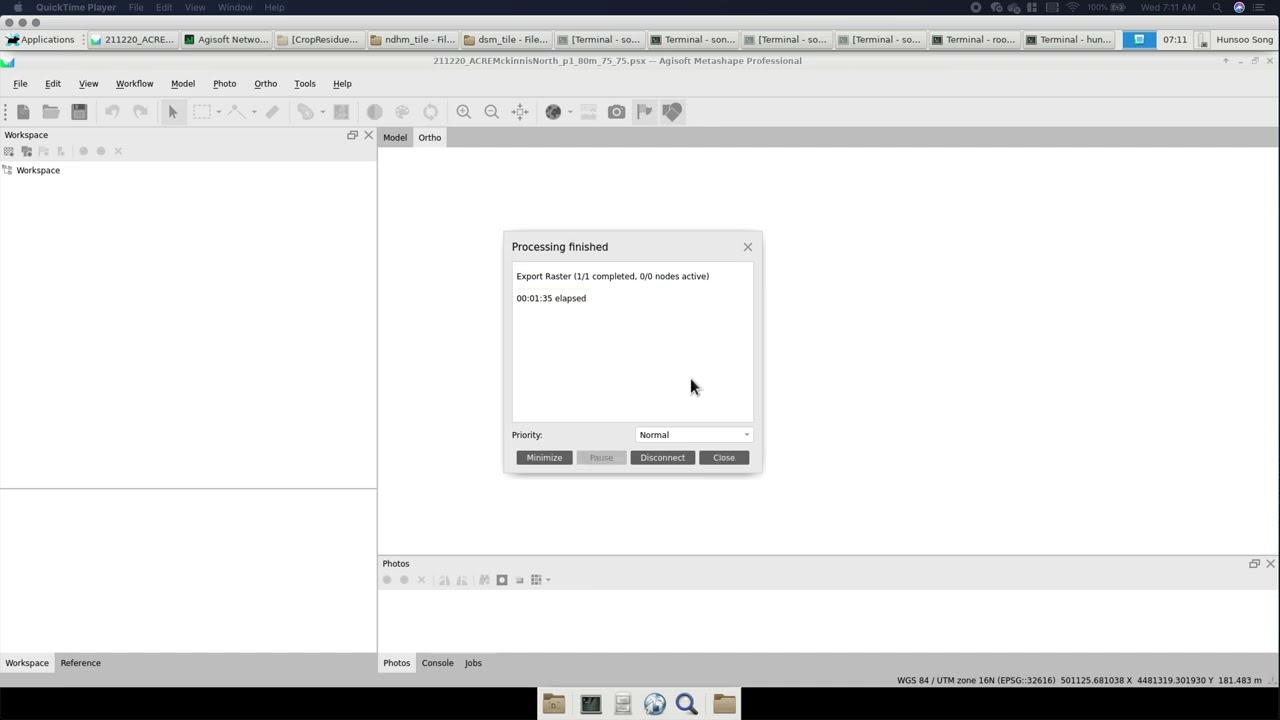
Task: Open the File menu in Metashape
Action: coord(20,84)
